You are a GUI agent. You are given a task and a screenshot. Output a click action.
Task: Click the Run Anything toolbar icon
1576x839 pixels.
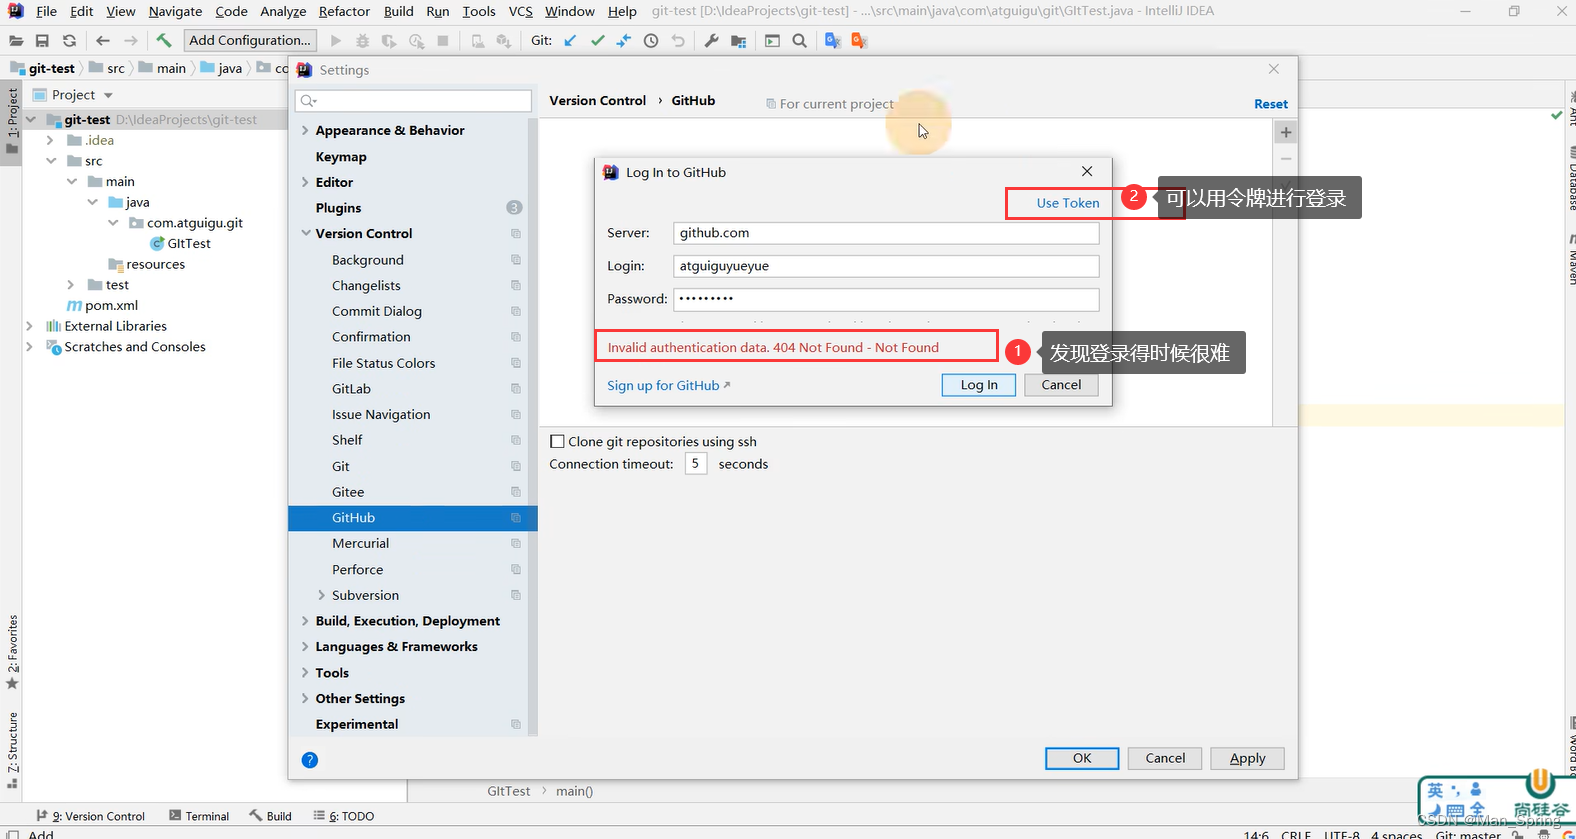pos(772,41)
